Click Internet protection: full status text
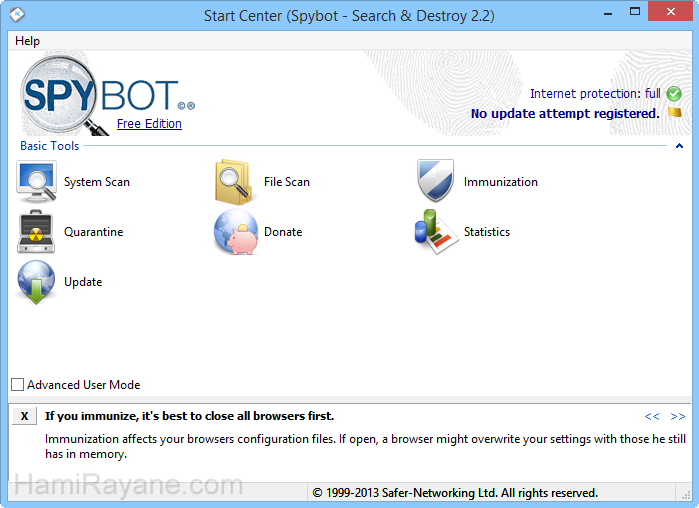The height and width of the screenshot is (508, 699). point(595,94)
